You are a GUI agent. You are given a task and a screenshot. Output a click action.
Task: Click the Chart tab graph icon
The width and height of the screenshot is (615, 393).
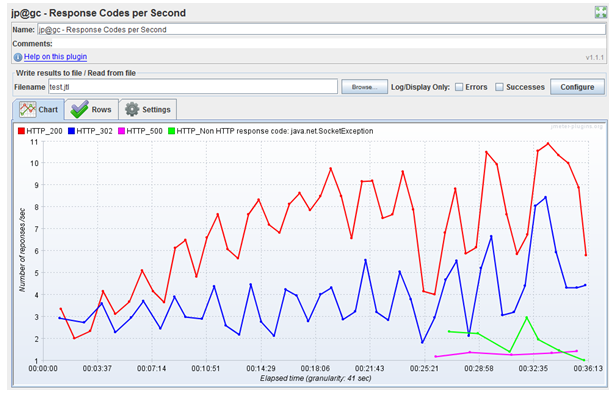tap(27, 109)
